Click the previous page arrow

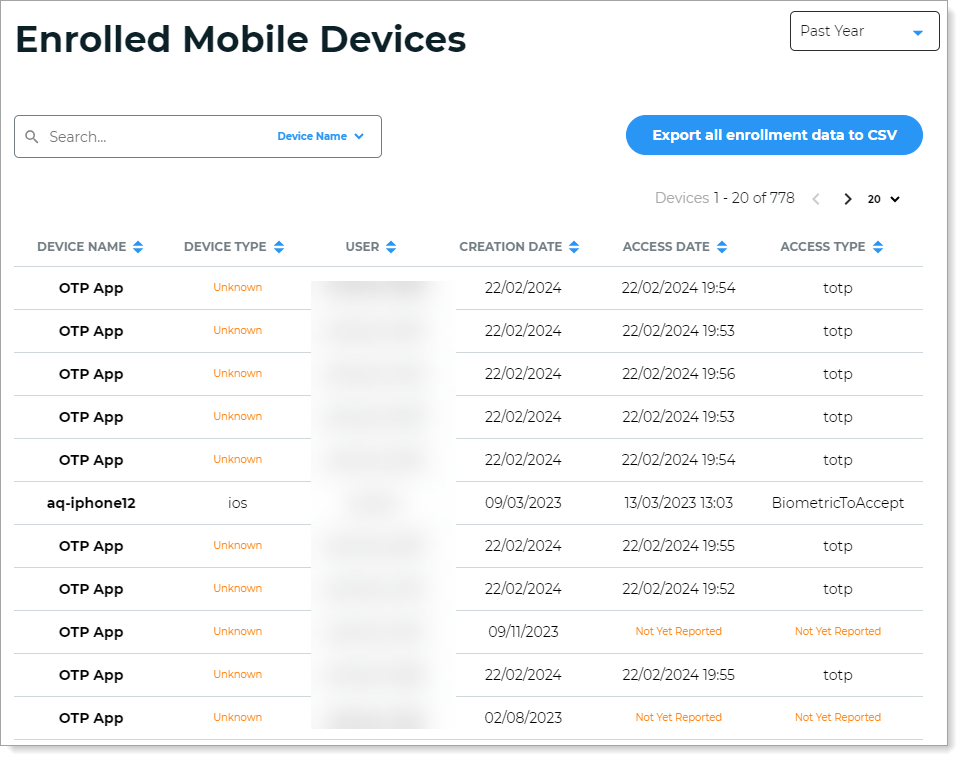816,199
